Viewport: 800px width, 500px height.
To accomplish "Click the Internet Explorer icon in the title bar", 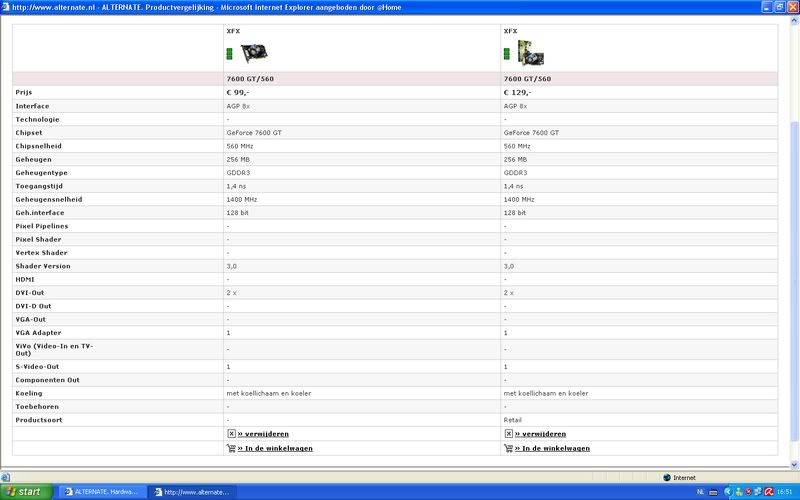I will (5, 7).
